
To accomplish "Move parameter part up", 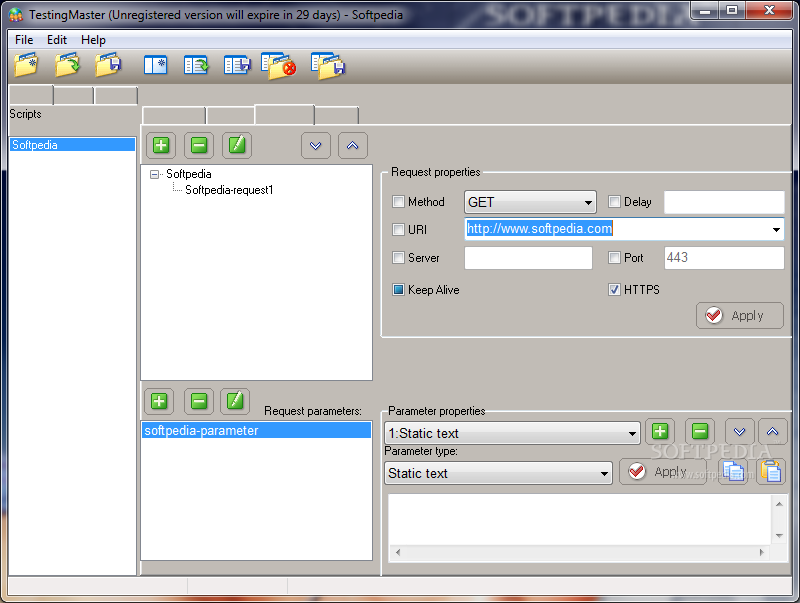I will coord(772,432).
